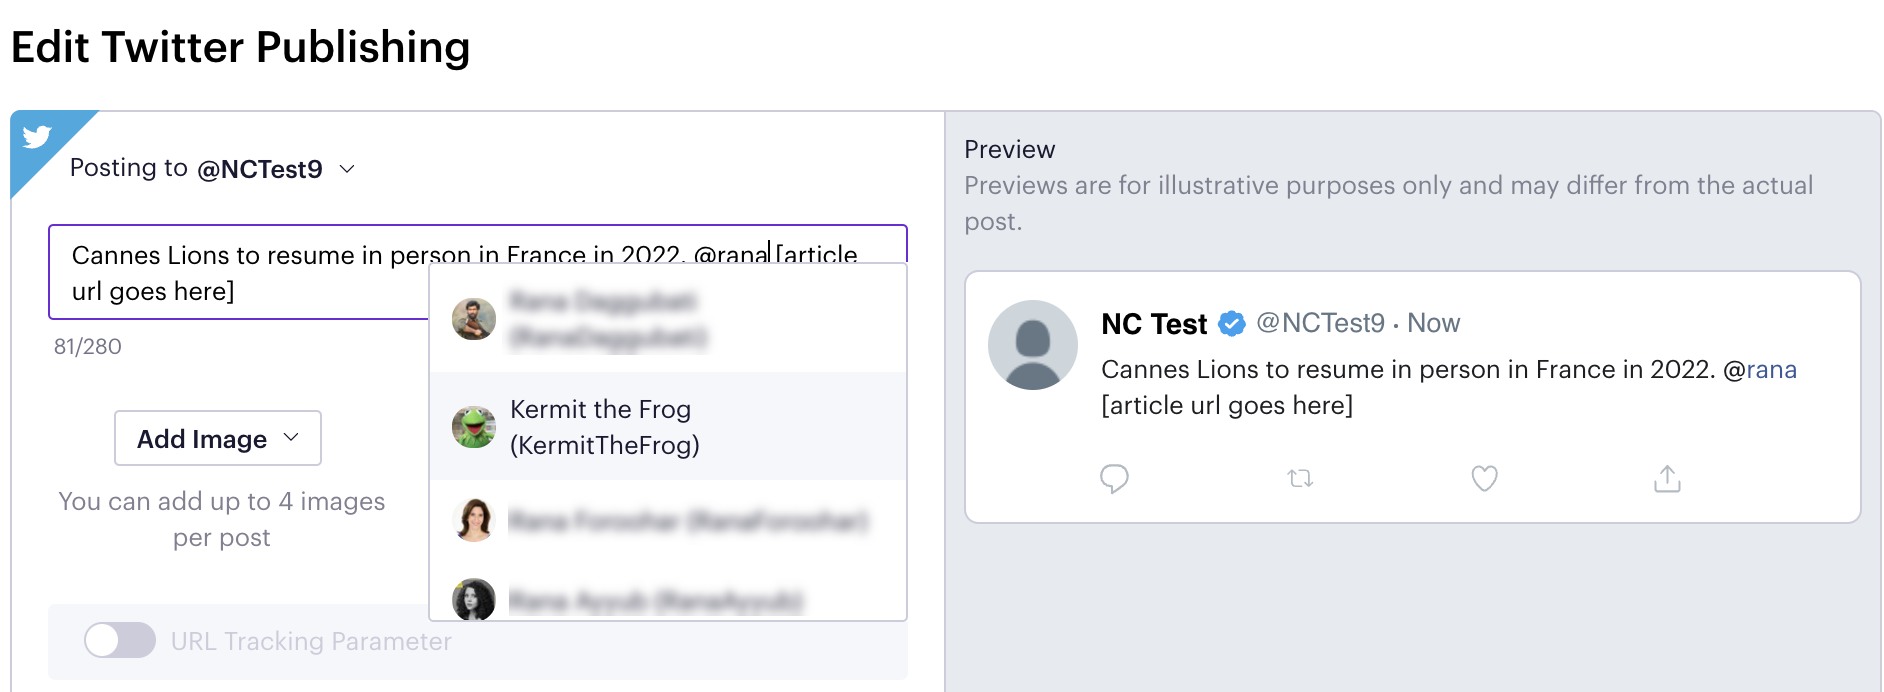Click the @NCTest9 account name in Posting to
The image size is (1884, 692).
tap(260, 169)
